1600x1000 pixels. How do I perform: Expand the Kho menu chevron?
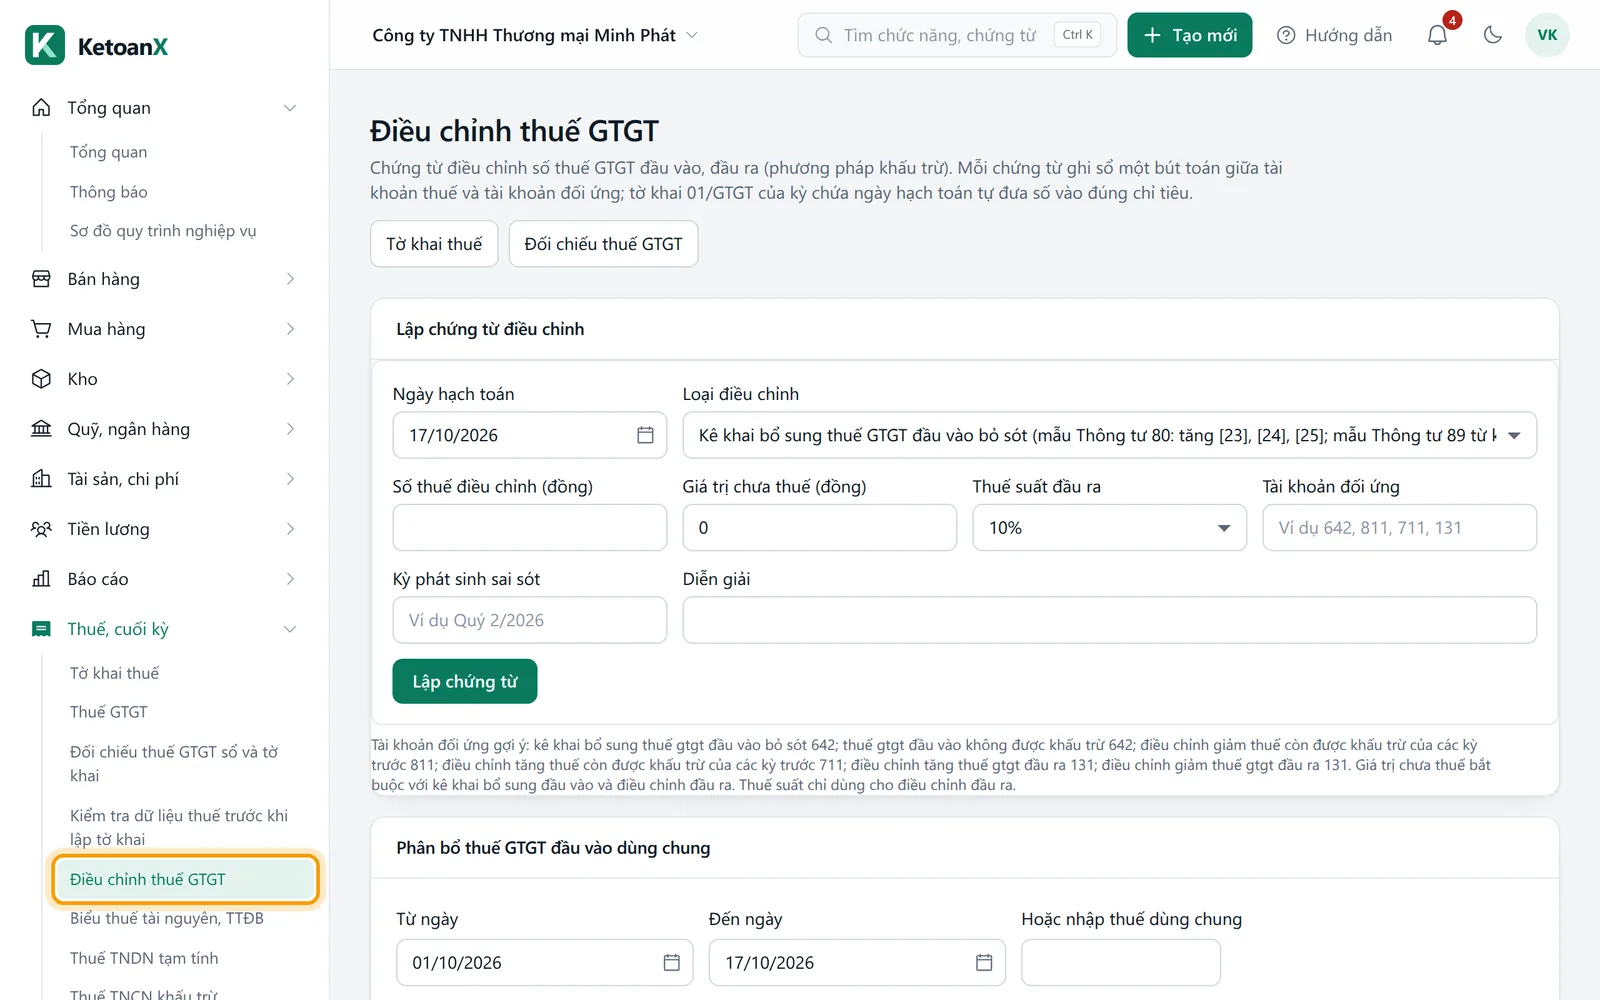[290, 379]
